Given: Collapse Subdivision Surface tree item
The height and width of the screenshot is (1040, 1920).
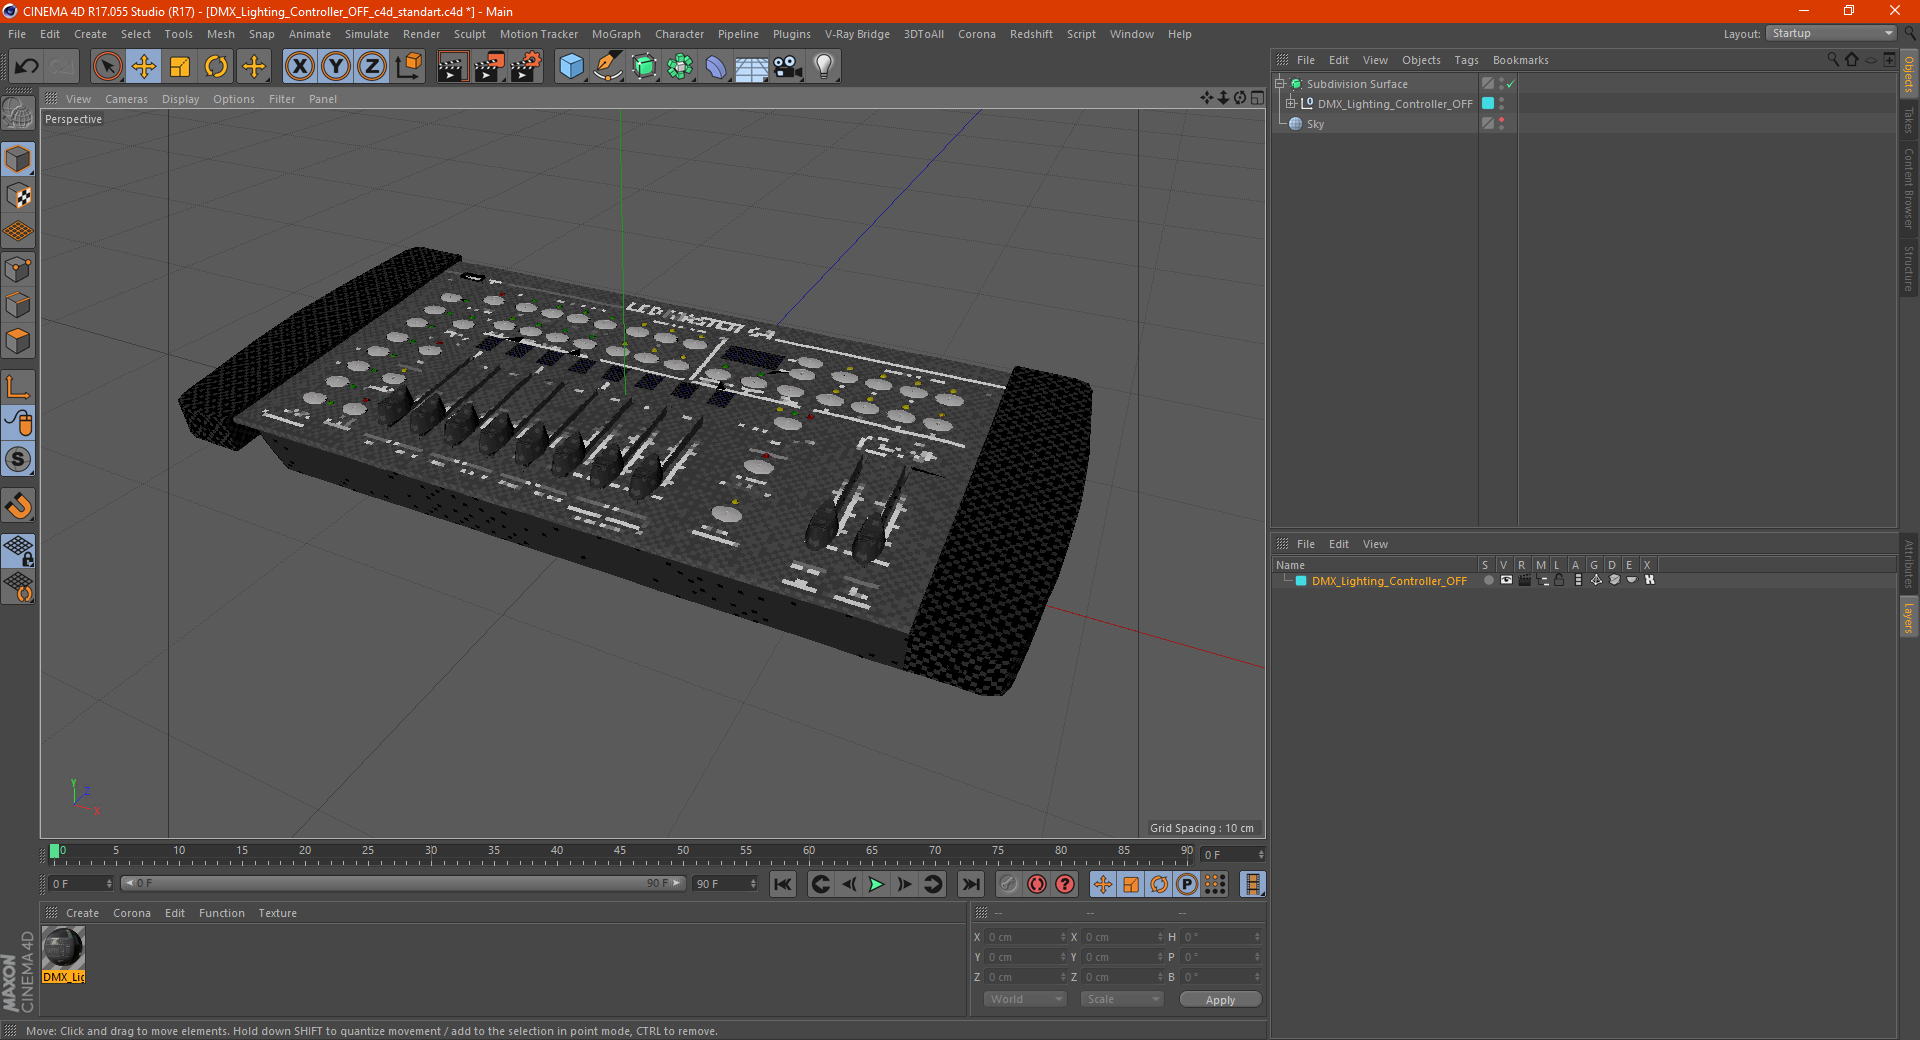Looking at the screenshot, I should tap(1280, 83).
